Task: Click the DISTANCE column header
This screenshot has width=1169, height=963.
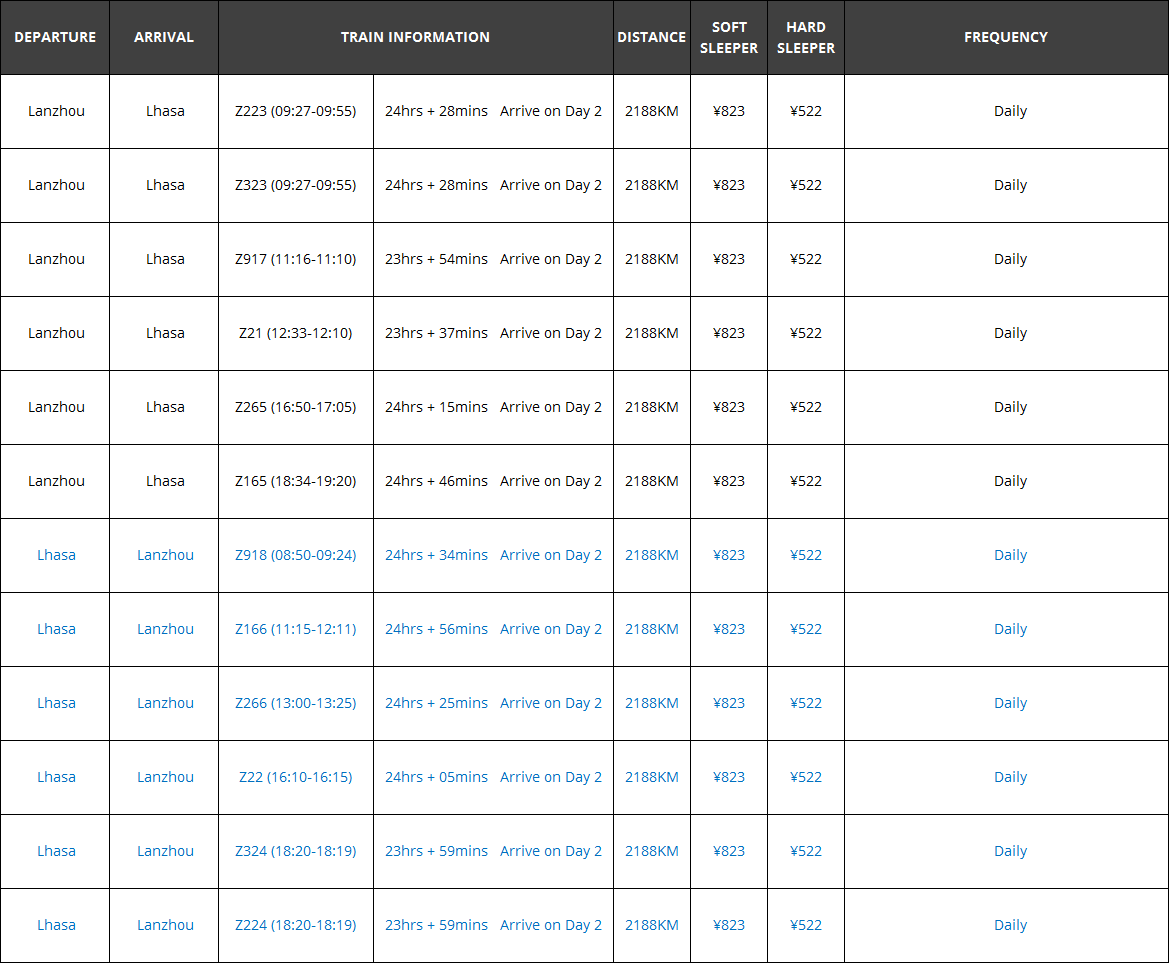Action: pyautogui.click(x=652, y=37)
